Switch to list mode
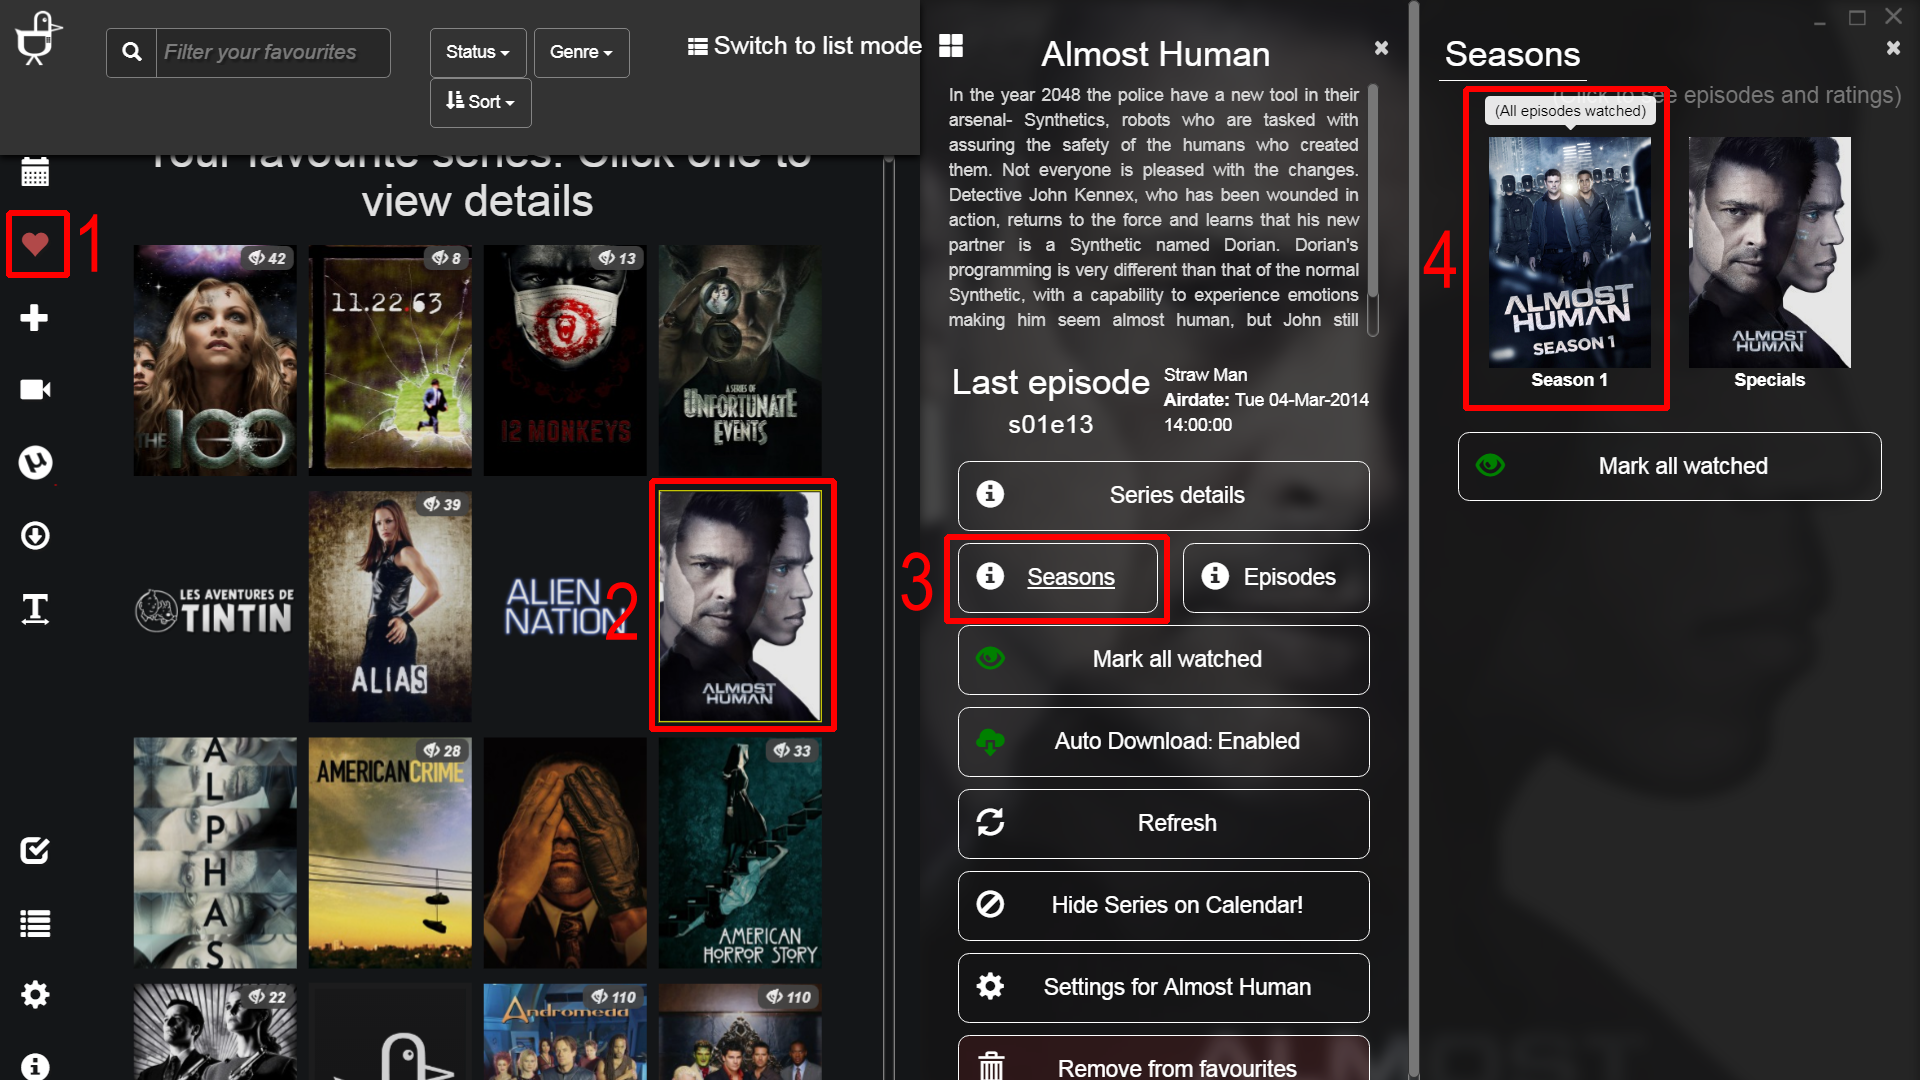This screenshot has width=1920, height=1080. 805,46
